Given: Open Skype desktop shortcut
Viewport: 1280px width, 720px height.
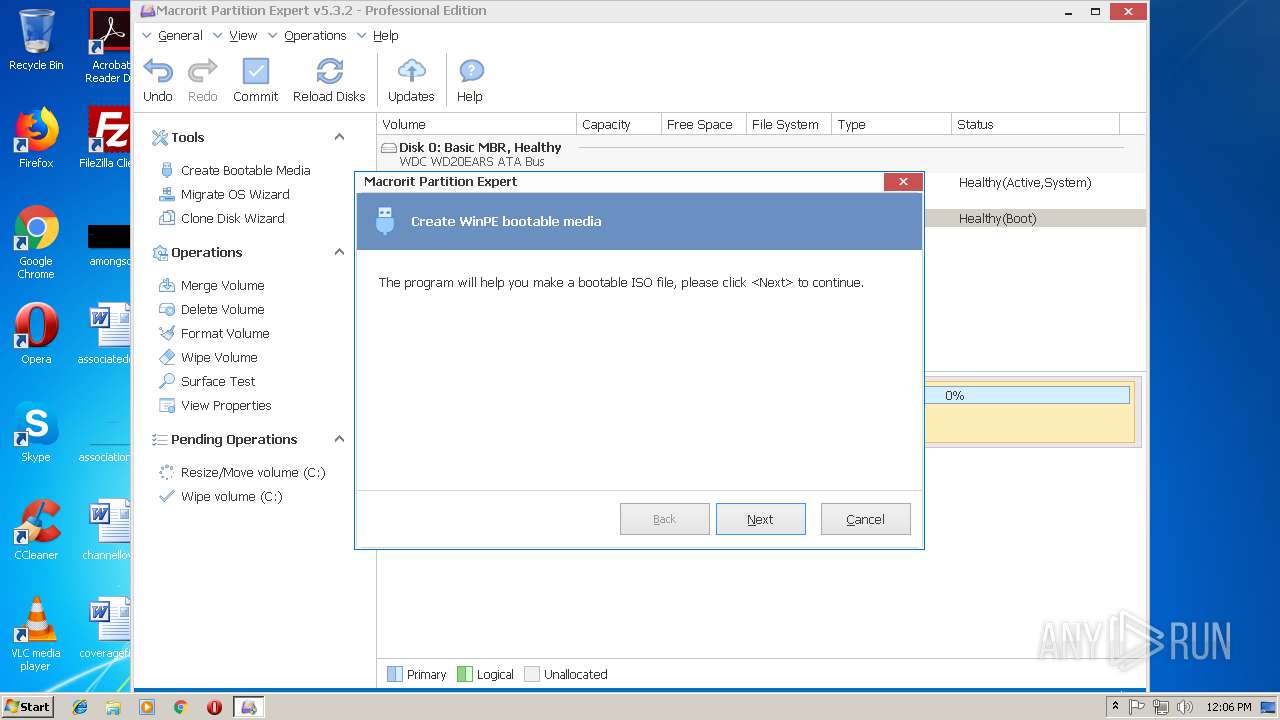Looking at the screenshot, I should click(36, 432).
